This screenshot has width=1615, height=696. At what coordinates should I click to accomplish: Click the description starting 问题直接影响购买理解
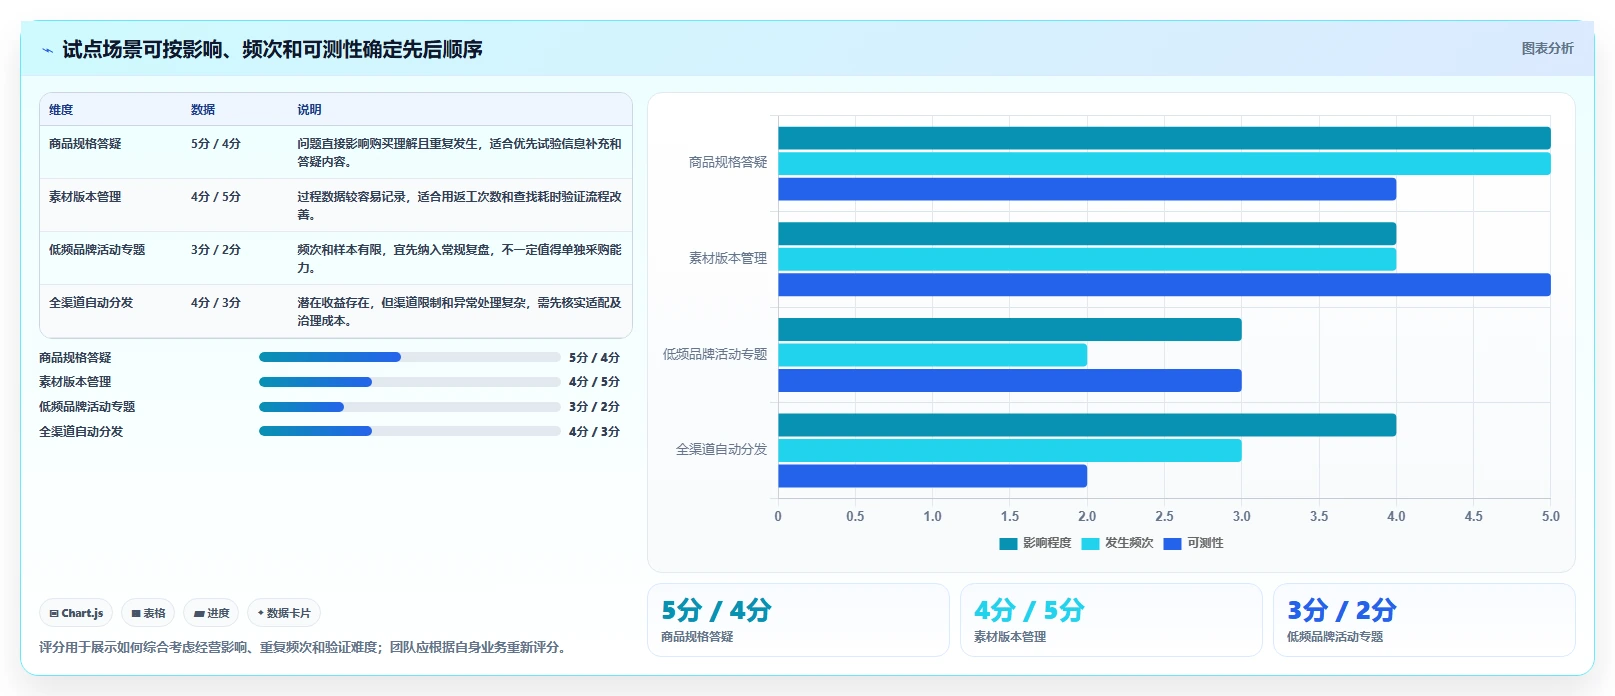coord(459,153)
